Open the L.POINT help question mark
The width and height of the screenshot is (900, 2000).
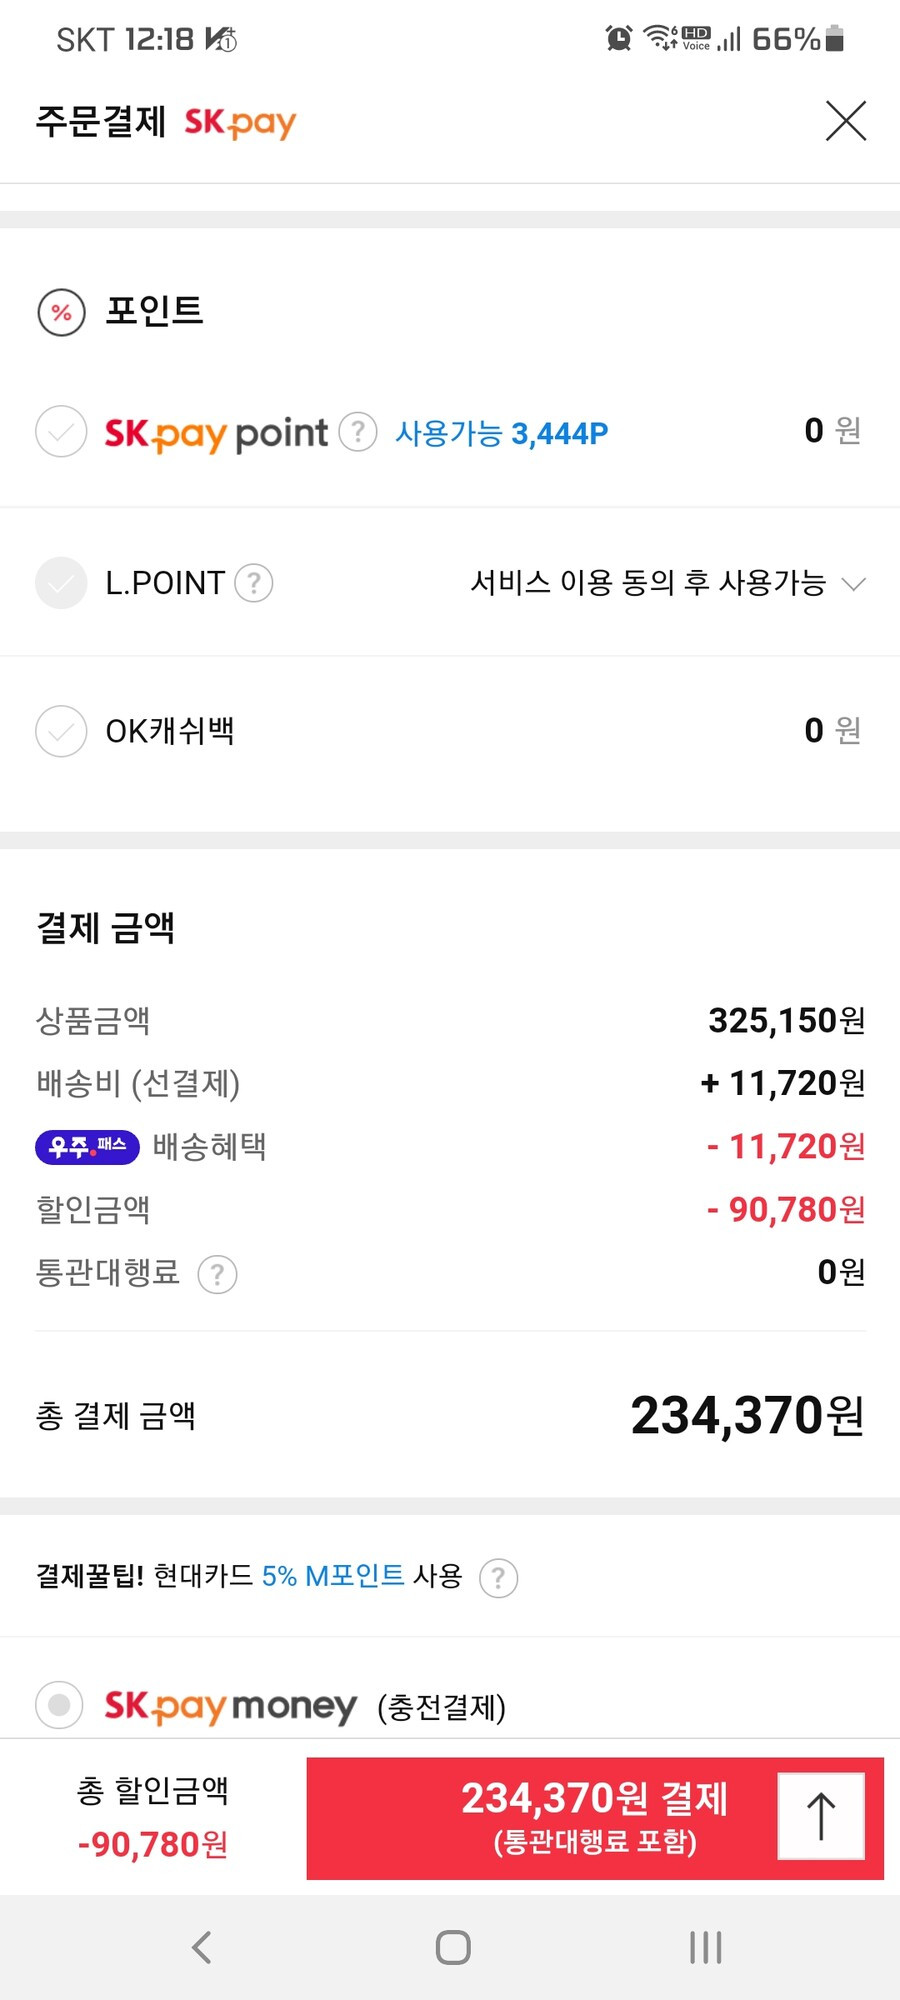[254, 582]
